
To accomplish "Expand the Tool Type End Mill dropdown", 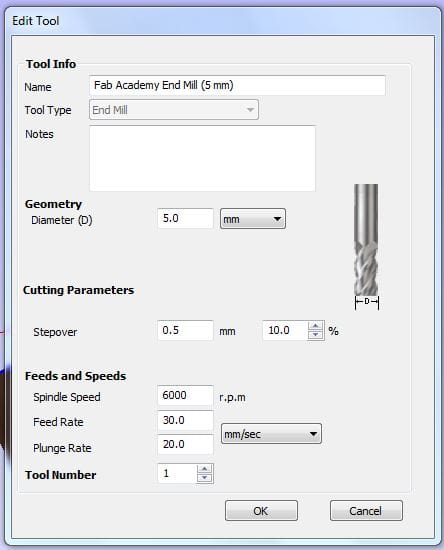I will pos(174,110).
